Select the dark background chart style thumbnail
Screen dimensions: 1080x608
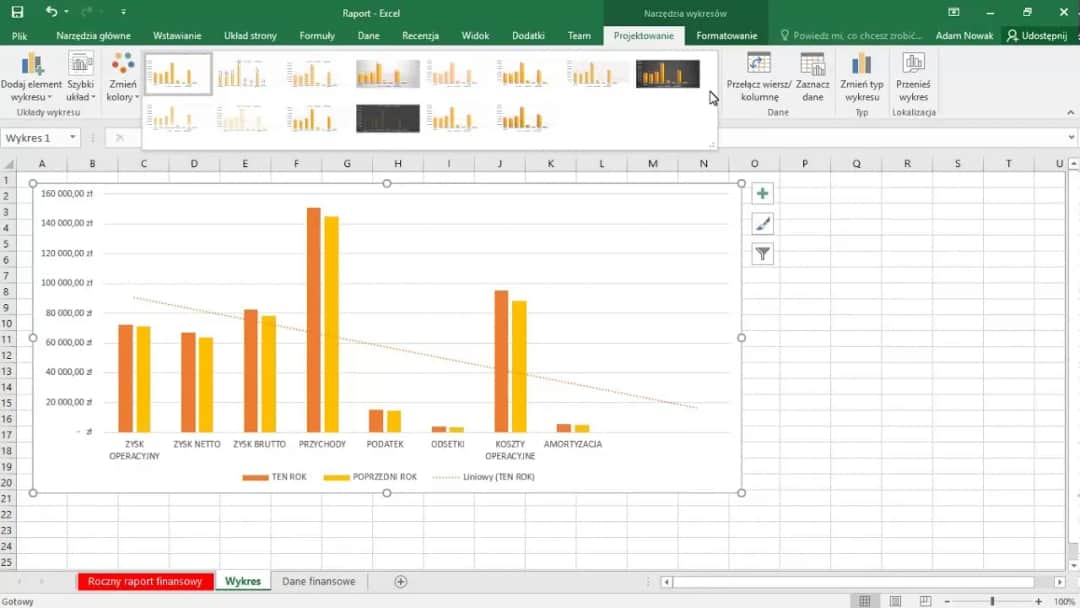pos(667,74)
